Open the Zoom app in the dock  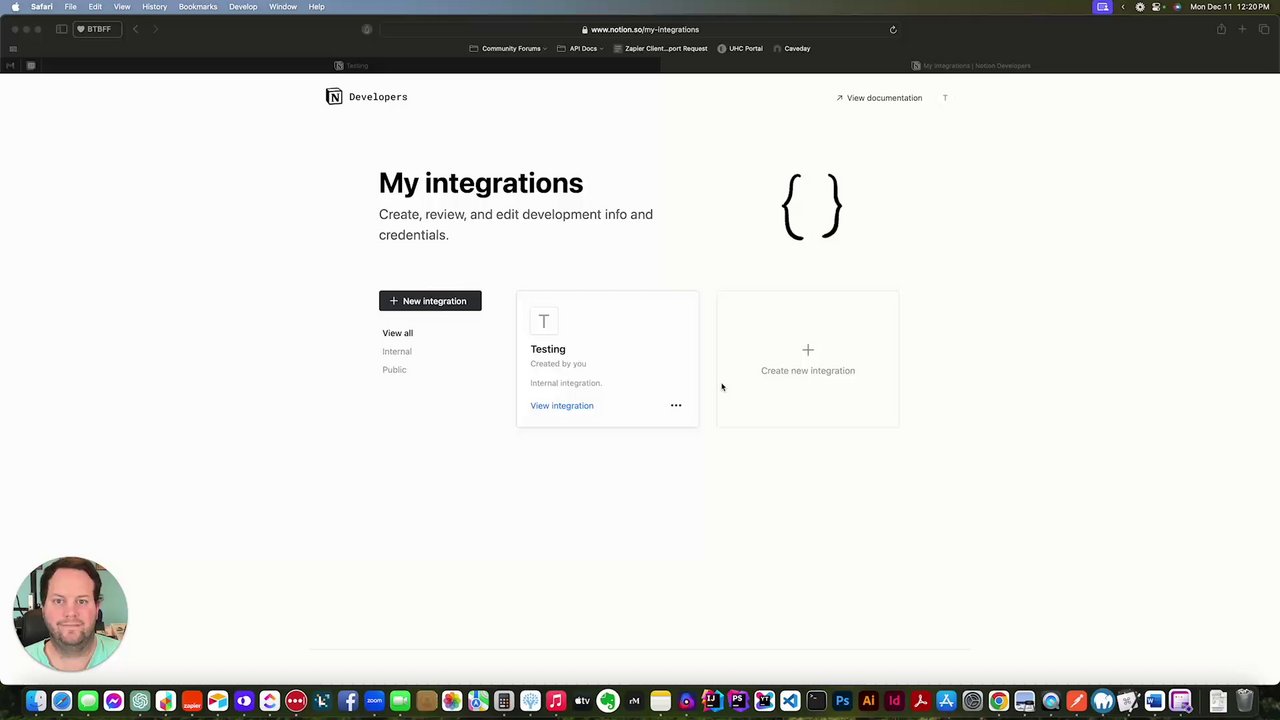pos(374,701)
